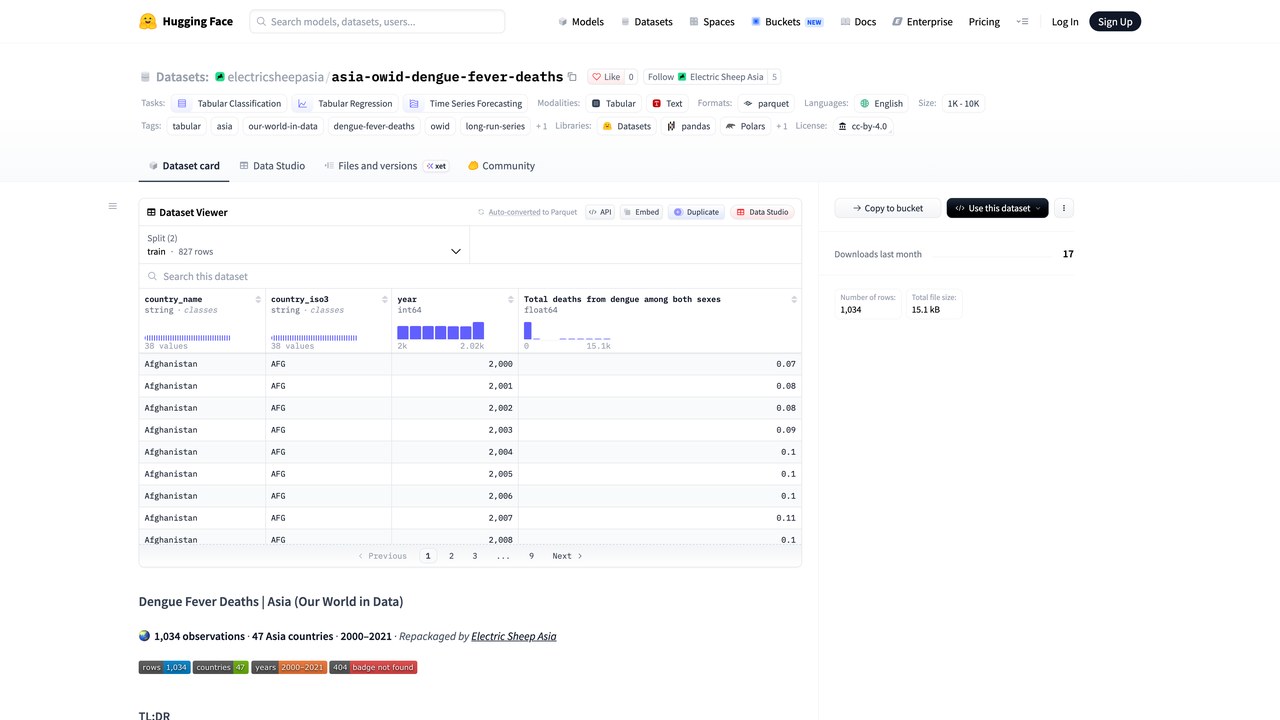Click the Search this dataset field
The width and height of the screenshot is (1280, 720).
point(470,276)
